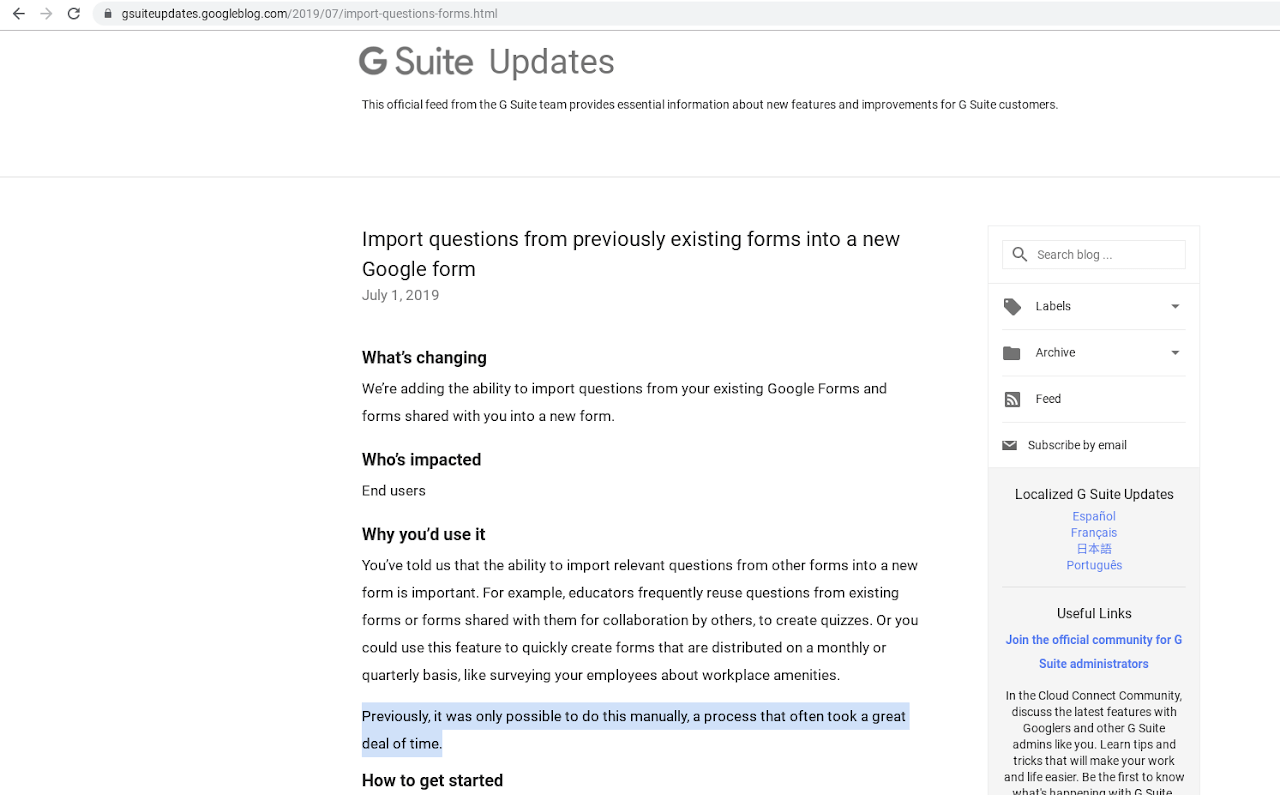Click the envelope email icon

(x=1010, y=445)
